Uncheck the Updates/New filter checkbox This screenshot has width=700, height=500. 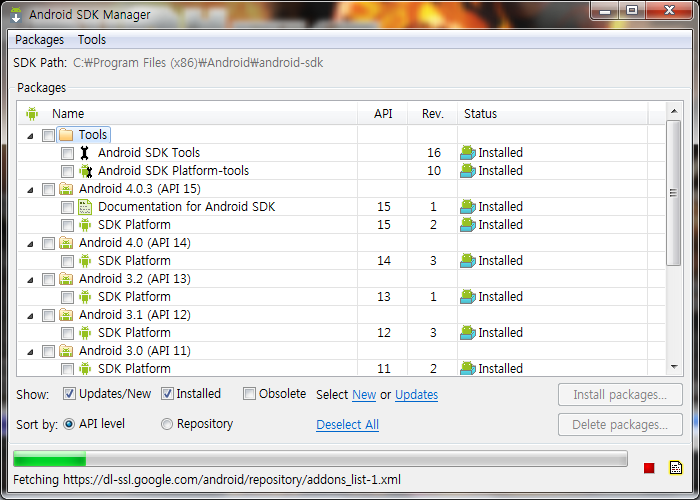69,394
